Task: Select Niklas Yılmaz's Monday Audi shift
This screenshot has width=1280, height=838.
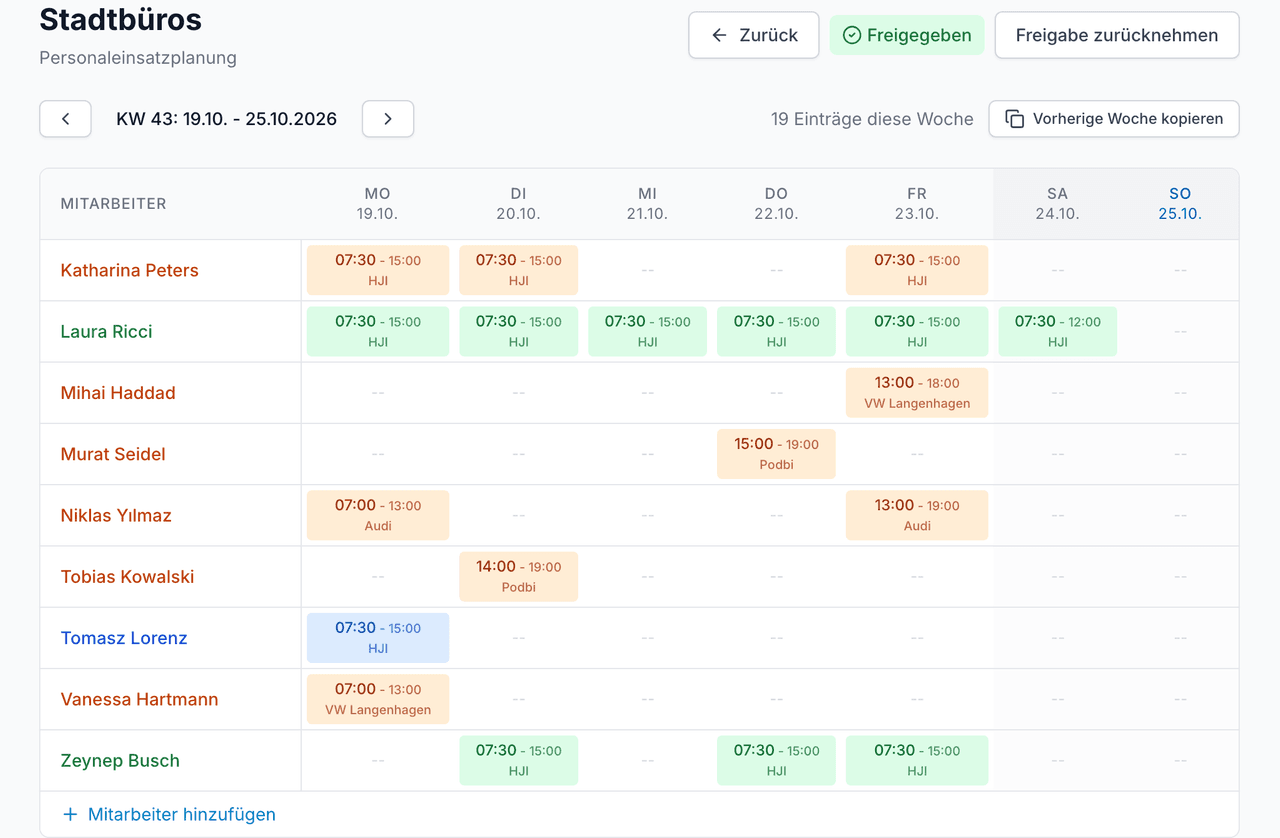Action: (x=378, y=515)
